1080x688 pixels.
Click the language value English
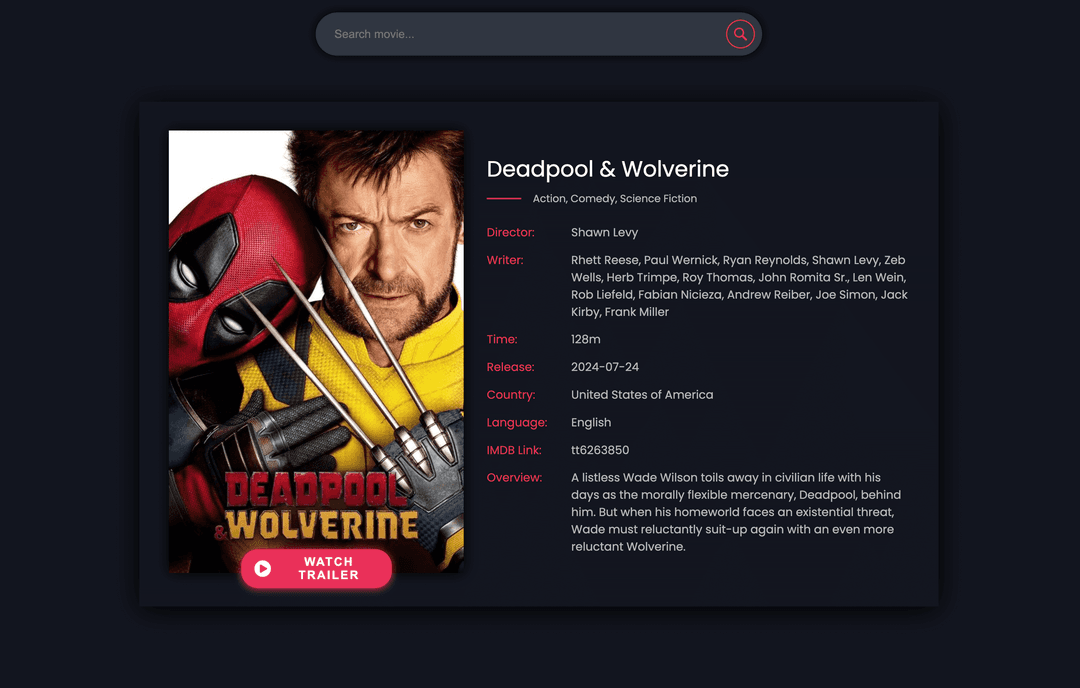pos(591,423)
